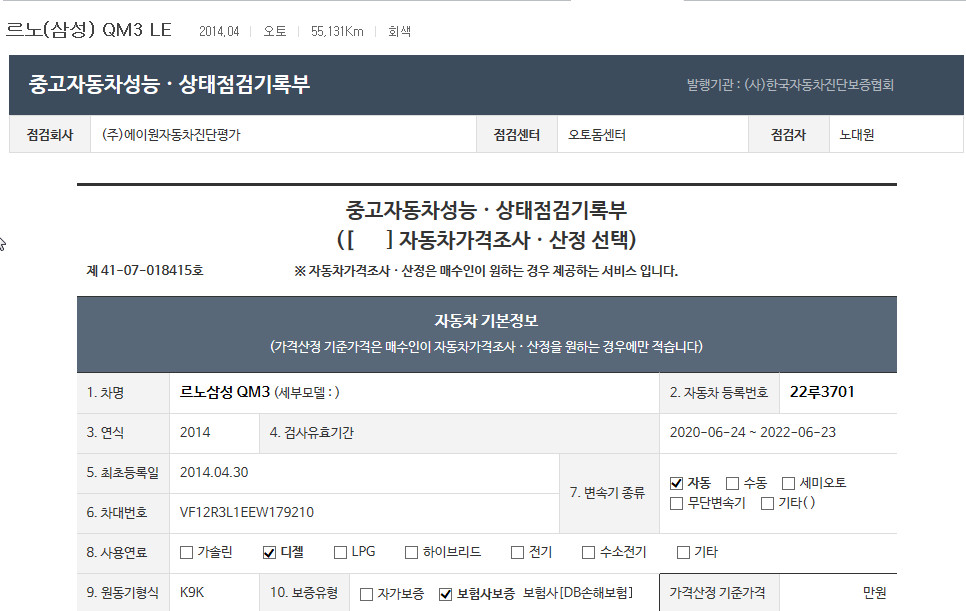Viewport: 966px width, 611px height.
Task: Select the 점검센터 label cell
Action: pos(517,134)
